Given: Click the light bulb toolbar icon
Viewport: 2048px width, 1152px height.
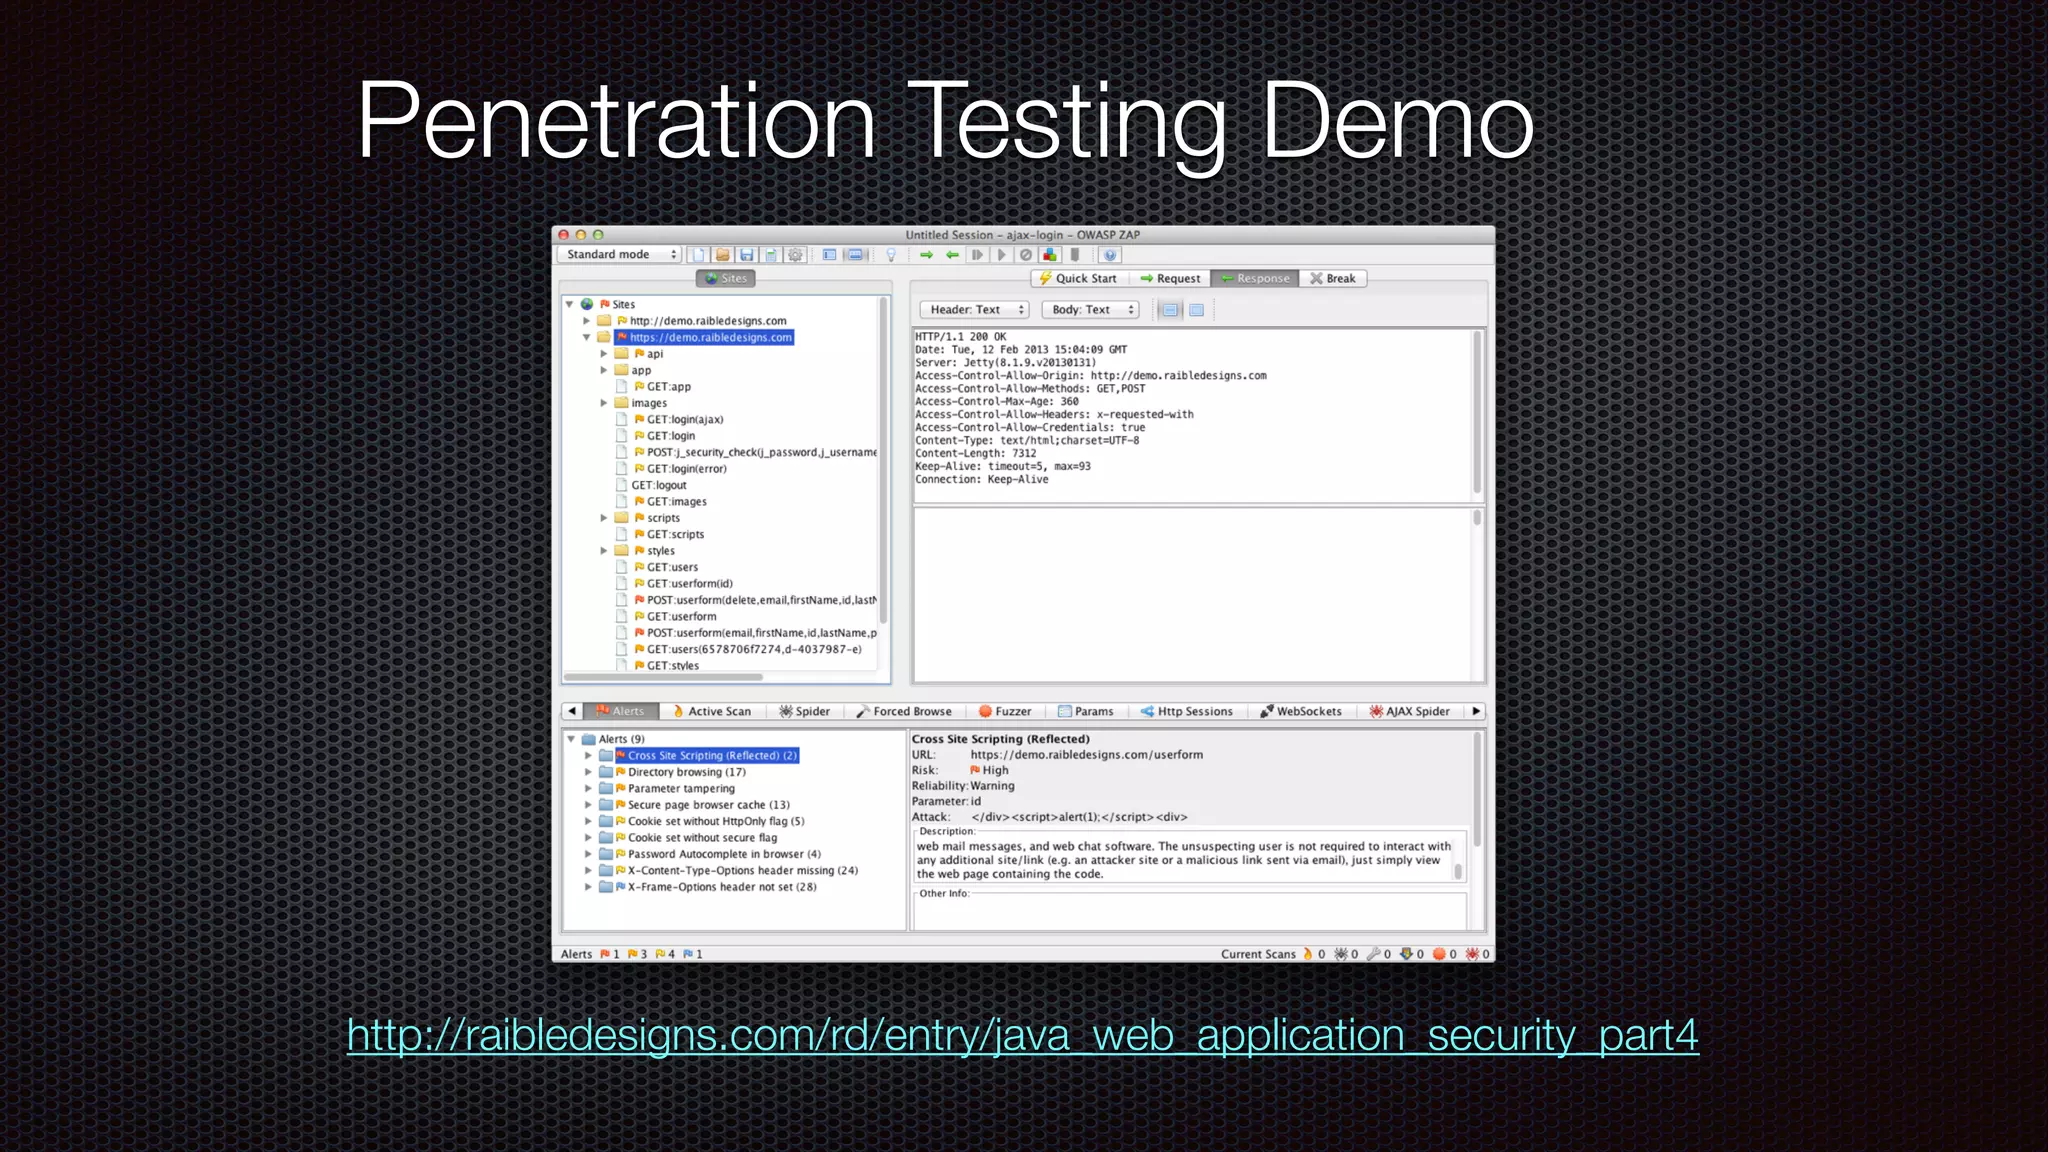Looking at the screenshot, I should [x=891, y=254].
